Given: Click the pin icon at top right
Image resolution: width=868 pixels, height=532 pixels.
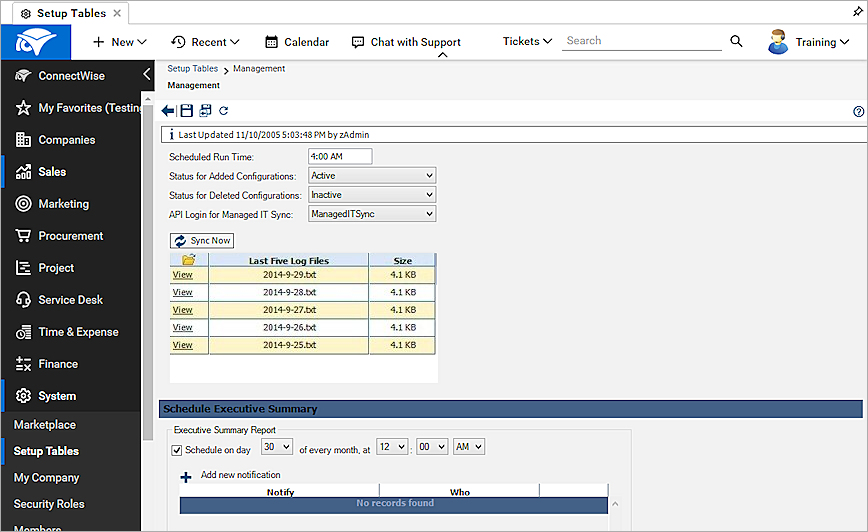Looking at the screenshot, I should 856,13.
